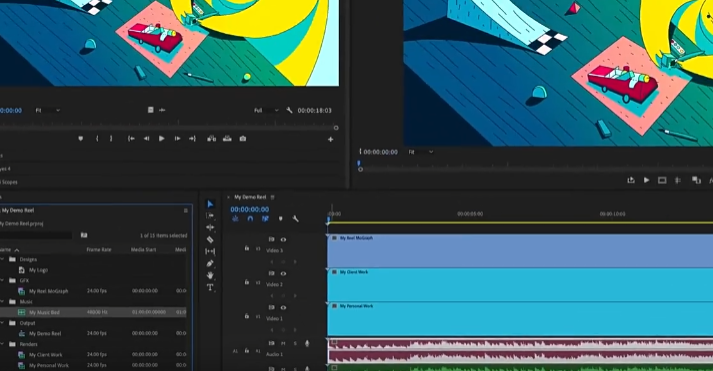Play sequence in Program monitor

646,180
